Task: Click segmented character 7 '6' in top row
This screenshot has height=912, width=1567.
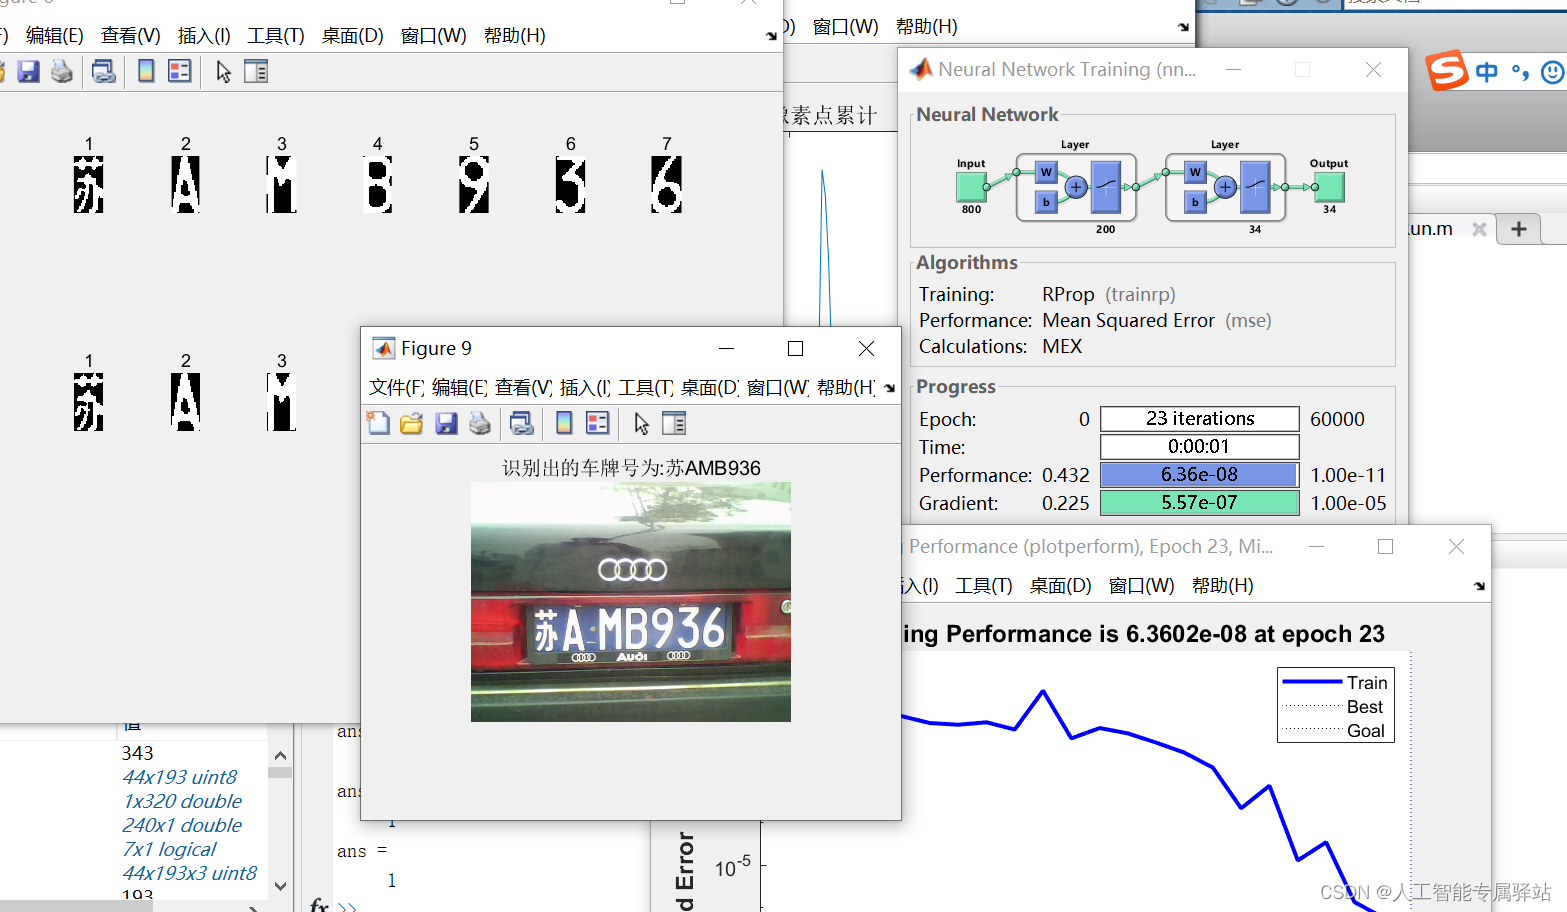Action: coord(667,184)
